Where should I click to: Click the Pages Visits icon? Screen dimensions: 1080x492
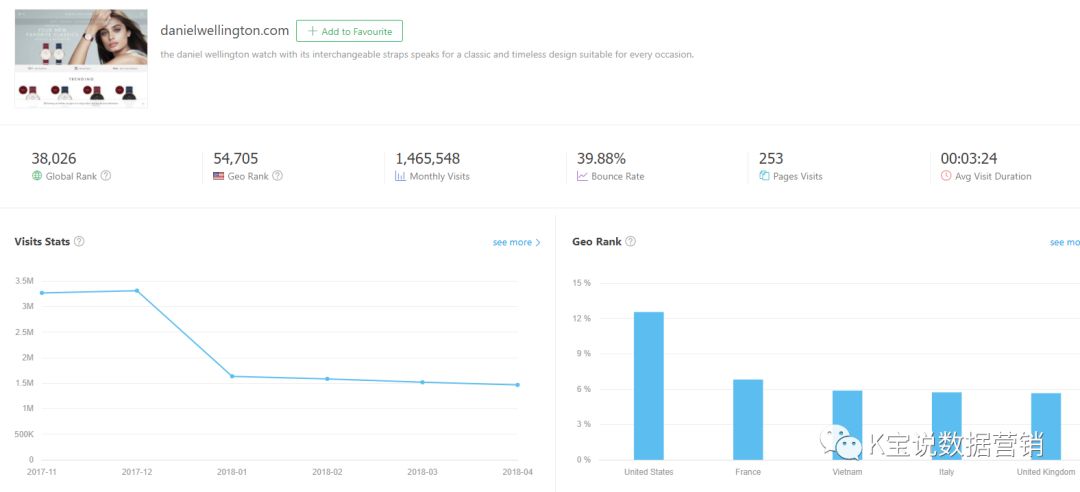764,176
